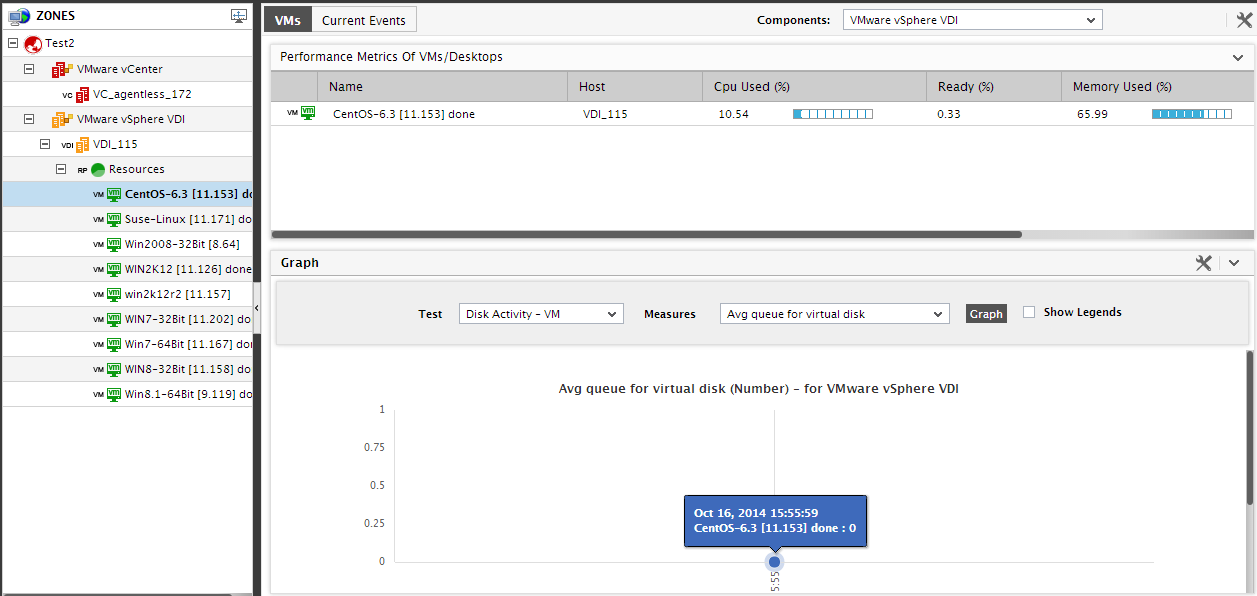This screenshot has height=596, width=1257.
Task: Open the Components dropdown
Action: pos(972,20)
